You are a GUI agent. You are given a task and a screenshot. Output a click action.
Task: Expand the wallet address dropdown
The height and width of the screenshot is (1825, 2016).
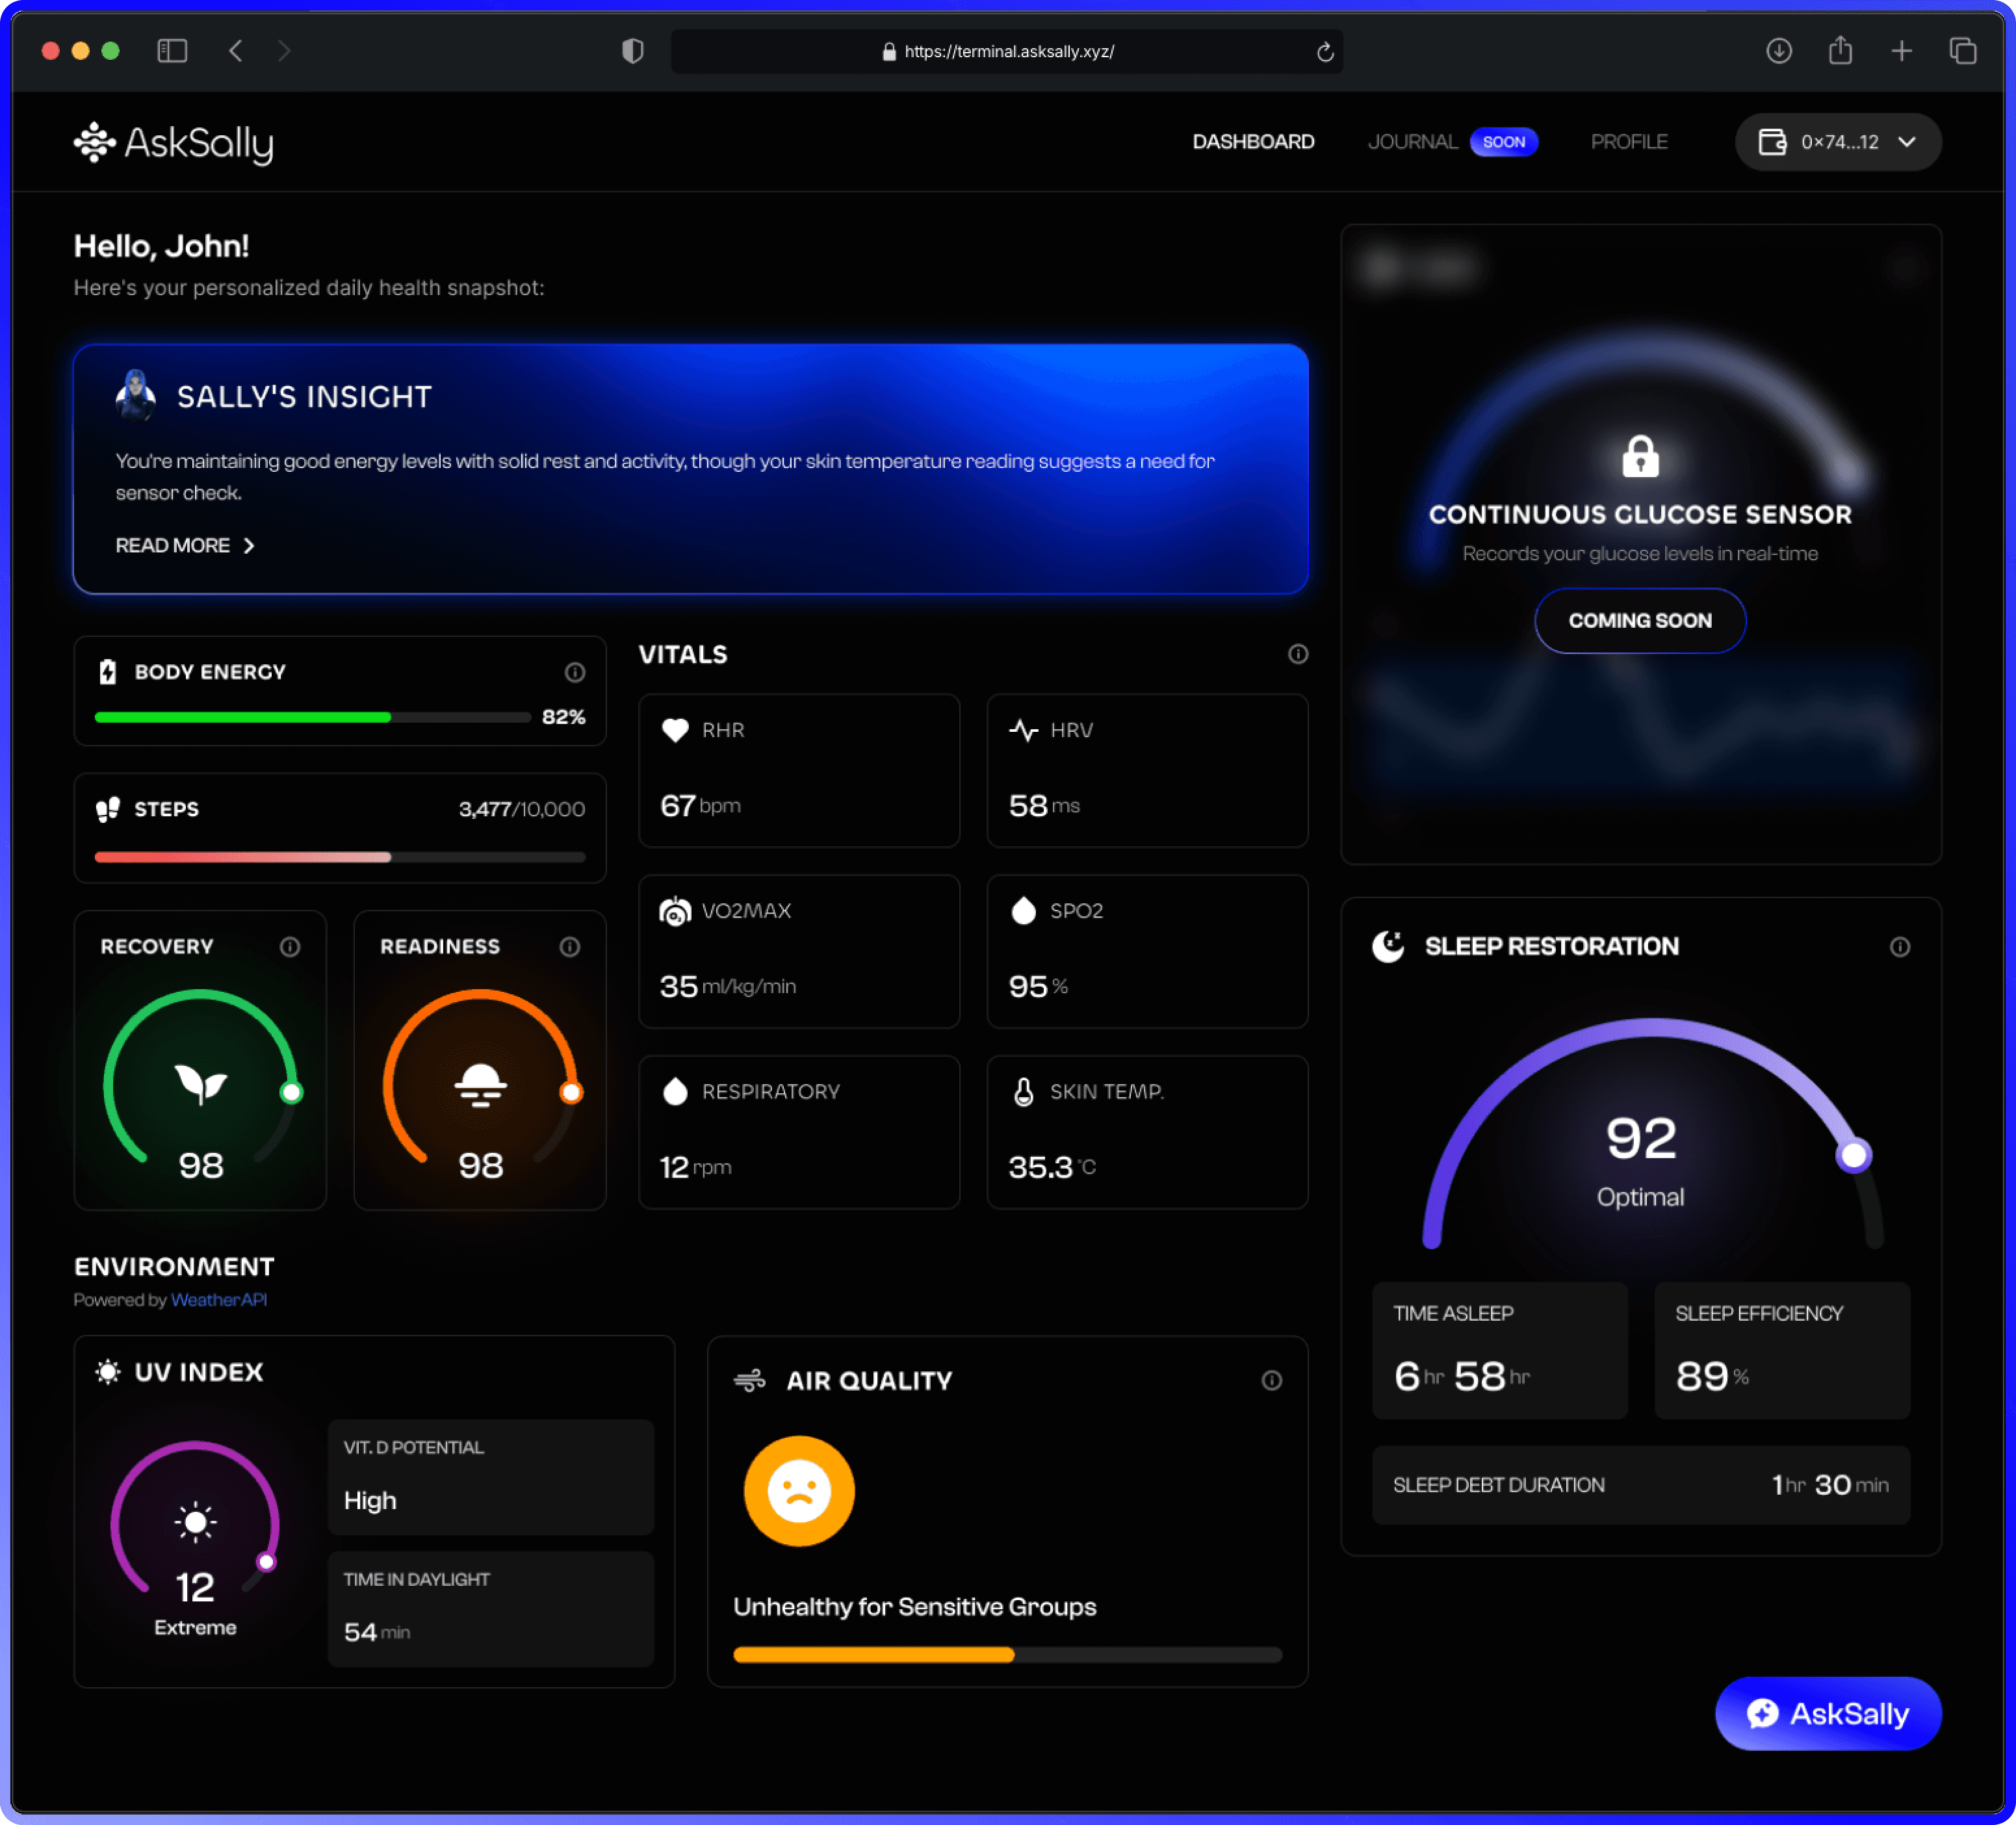click(x=1838, y=142)
